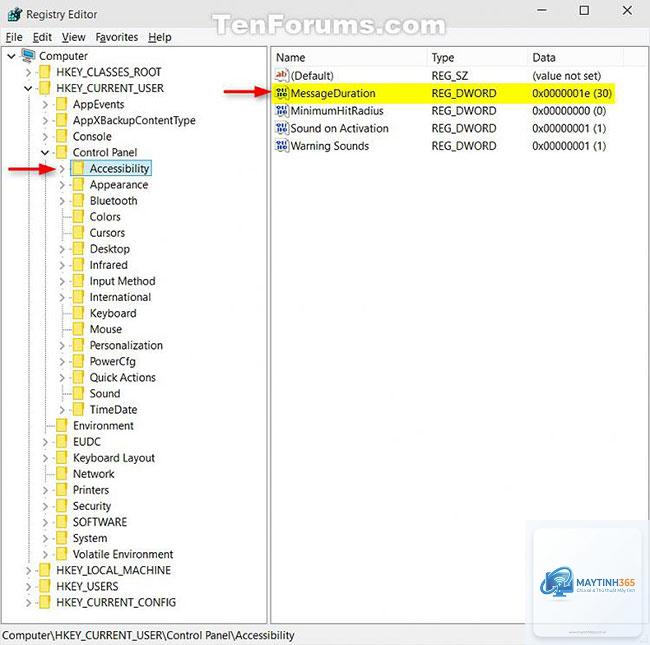650x645 pixels.
Task: Click the Sound on Activation value icon
Action: (x=281, y=128)
